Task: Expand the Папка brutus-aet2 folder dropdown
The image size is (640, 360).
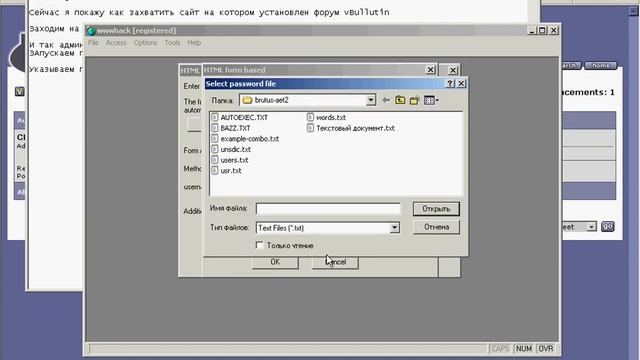Action: [371, 100]
